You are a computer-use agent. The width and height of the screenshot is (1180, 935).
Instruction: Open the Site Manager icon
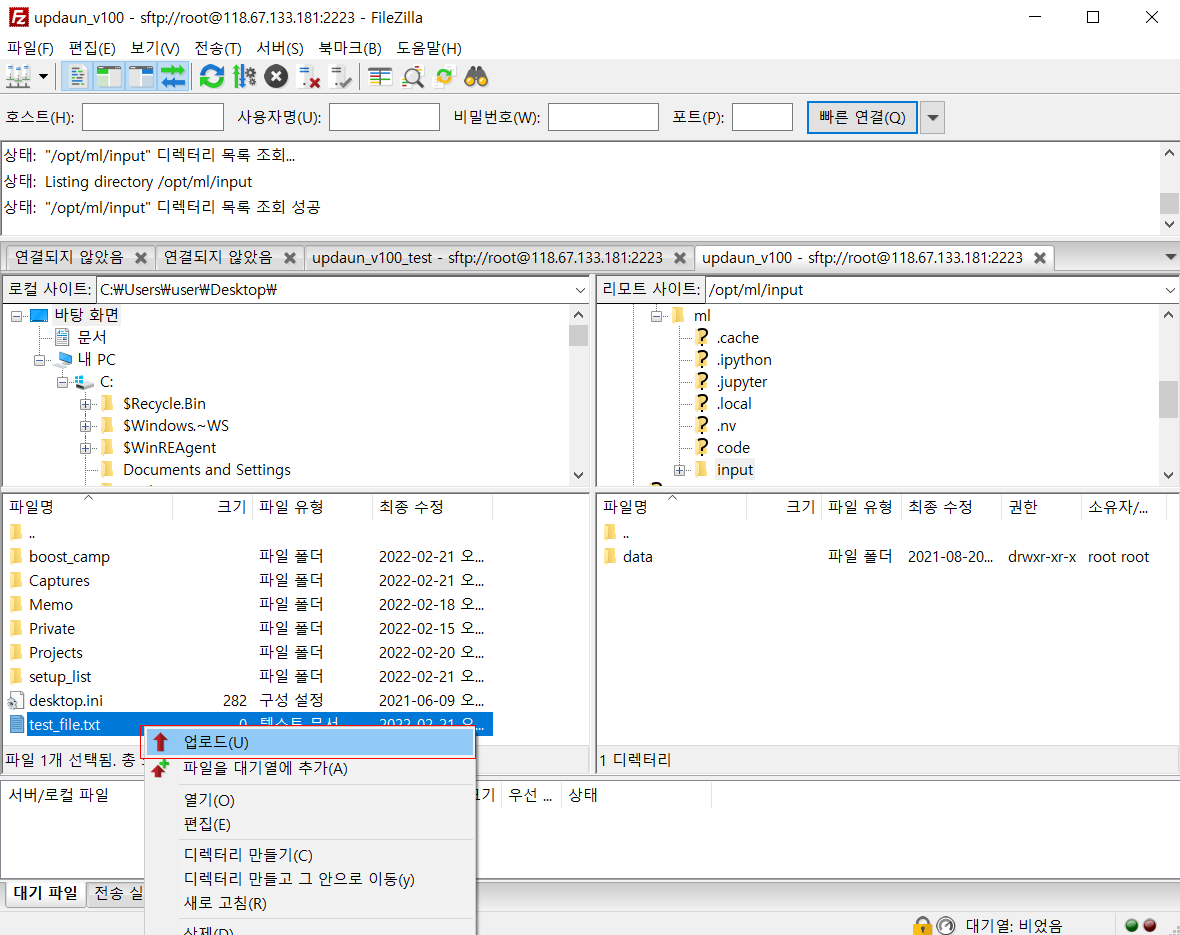coord(18,77)
